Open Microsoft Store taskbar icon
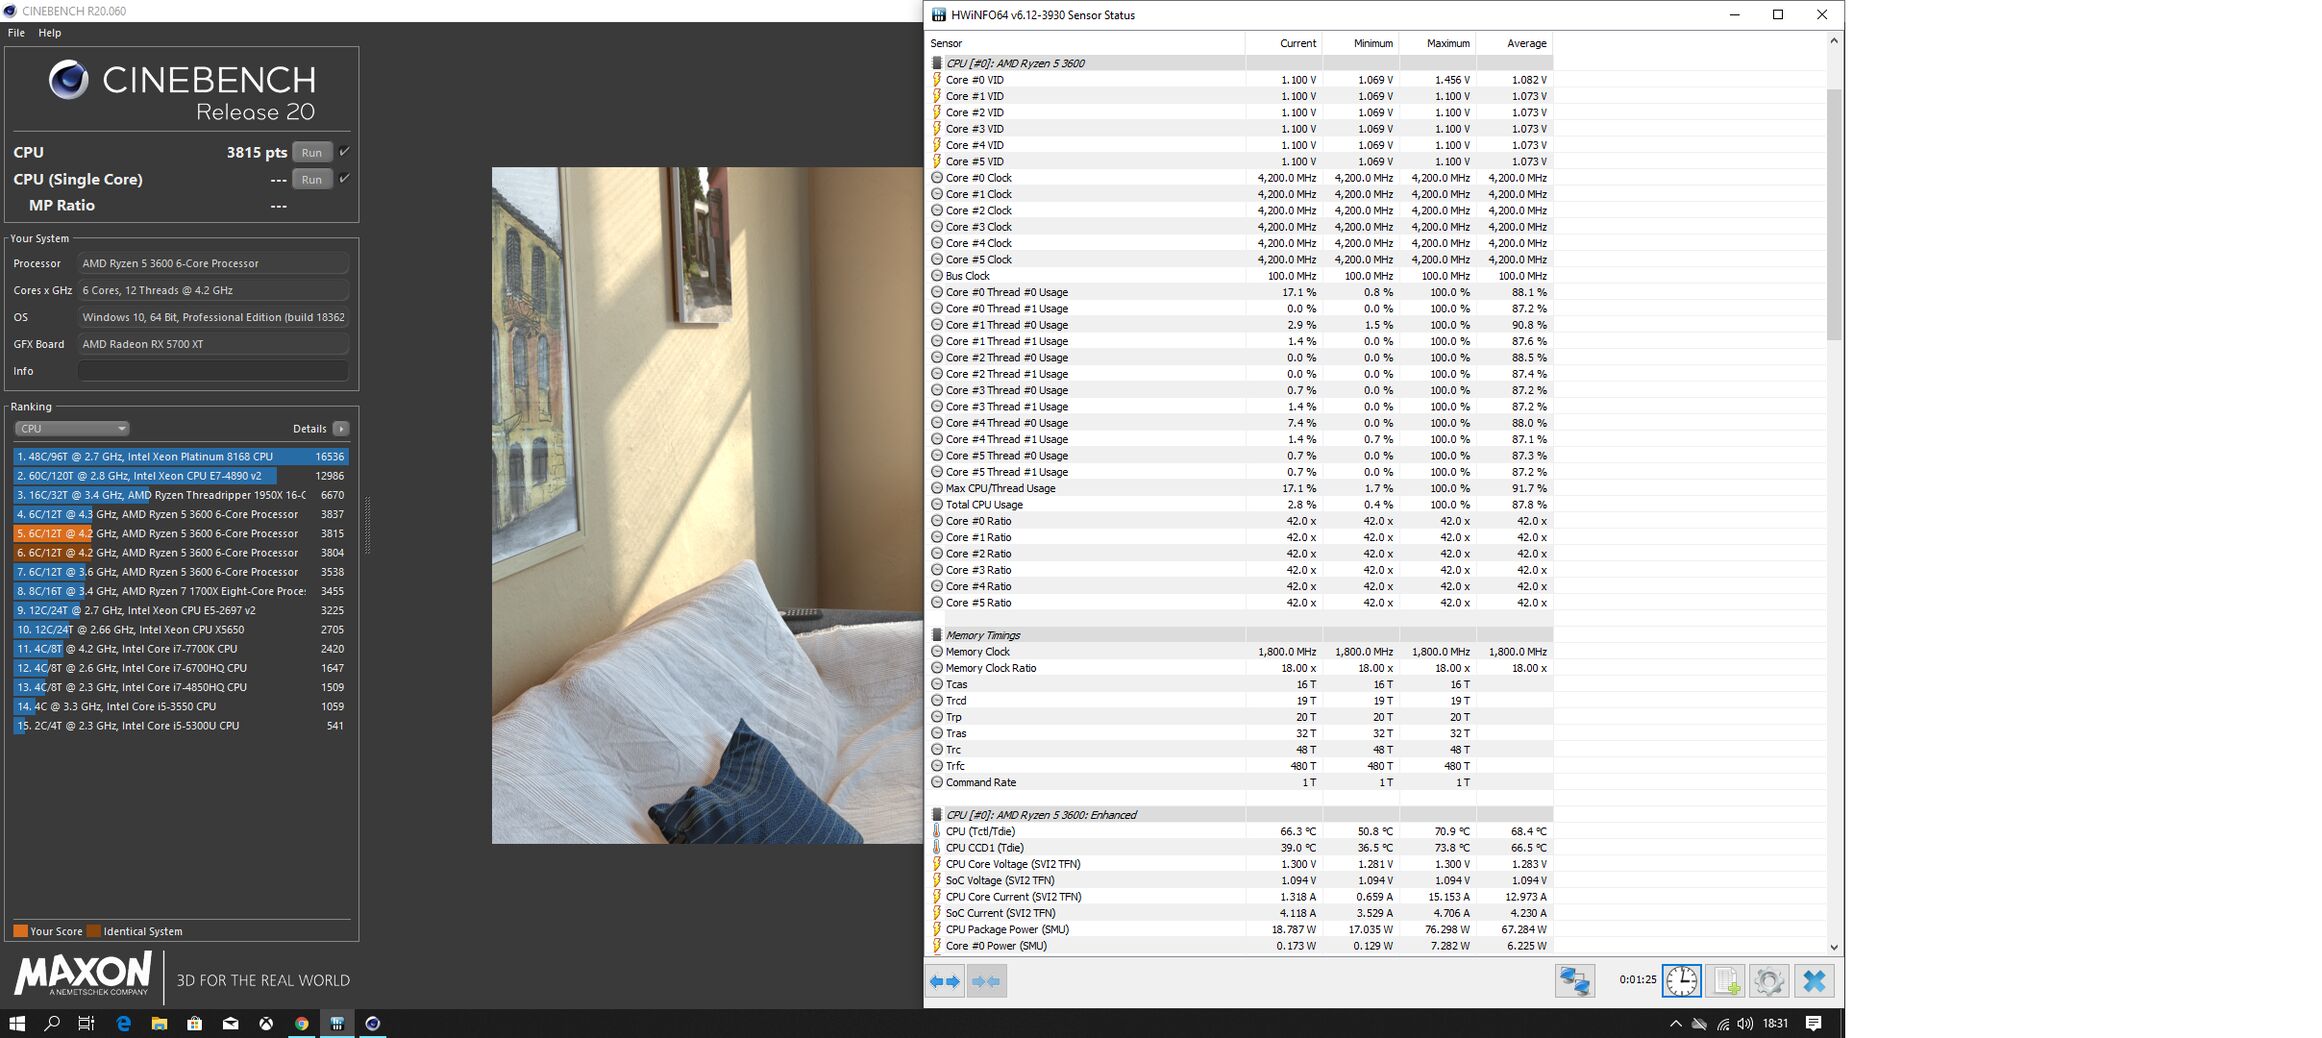This screenshot has height=1038, width=2322. coord(194,1023)
